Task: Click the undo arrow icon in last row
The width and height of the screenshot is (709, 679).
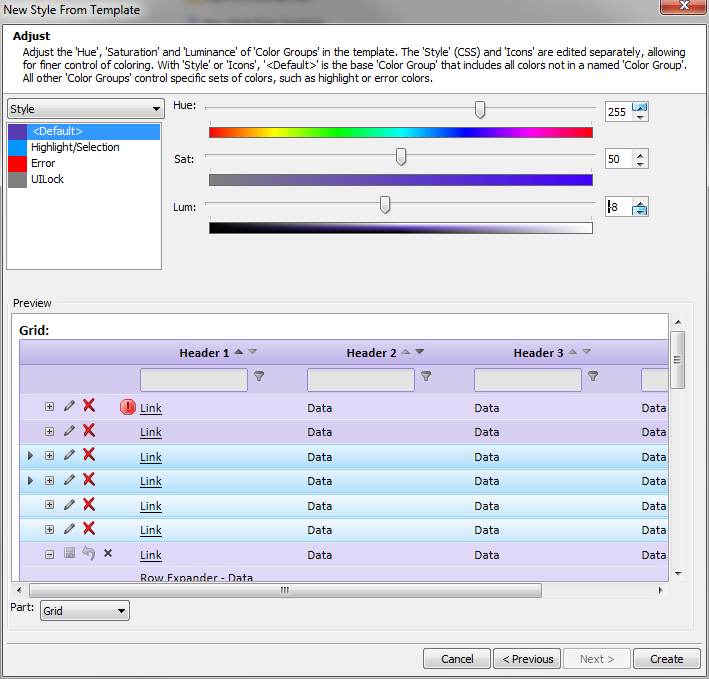Action: tap(89, 553)
